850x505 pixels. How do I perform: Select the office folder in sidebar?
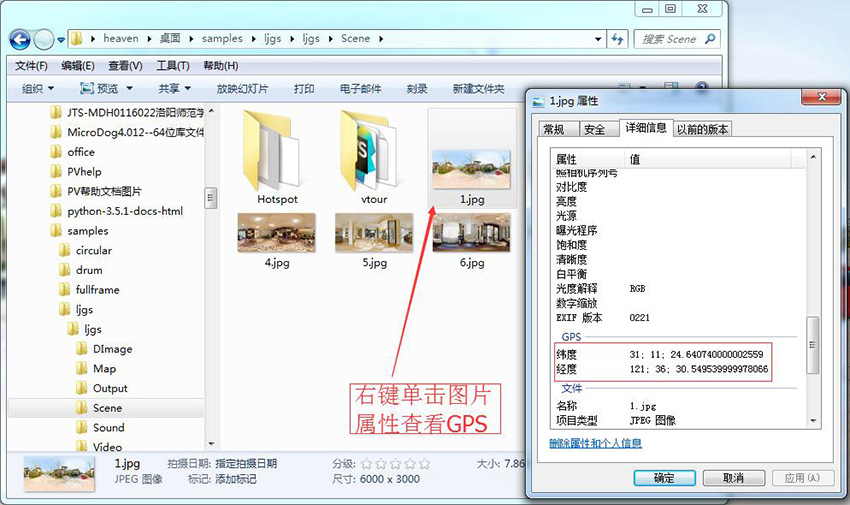pos(81,152)
